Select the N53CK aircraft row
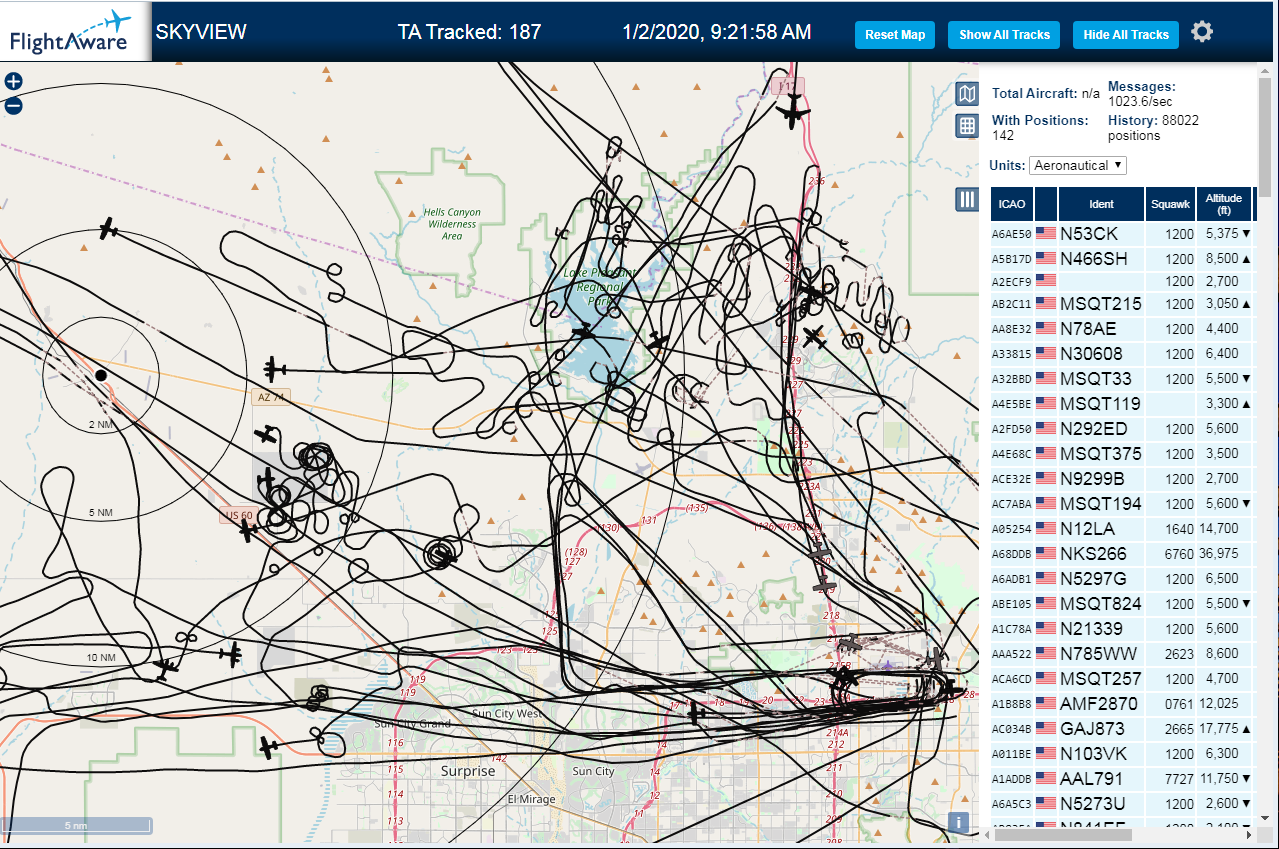The image size is (1279, 849). click(1122, 233)
